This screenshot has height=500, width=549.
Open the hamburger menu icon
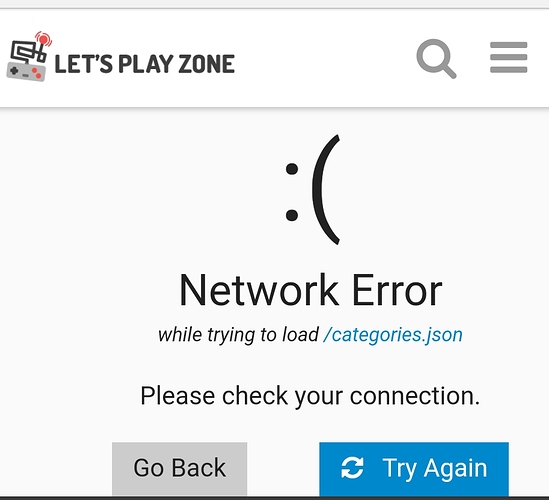[508, 57]
